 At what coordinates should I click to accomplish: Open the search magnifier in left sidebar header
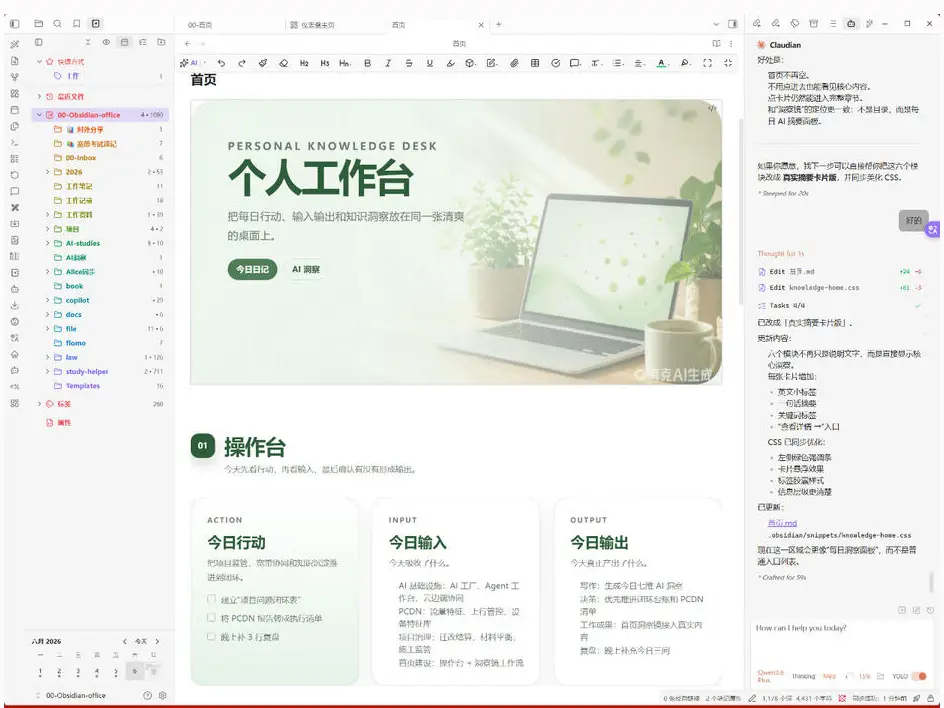57,23
